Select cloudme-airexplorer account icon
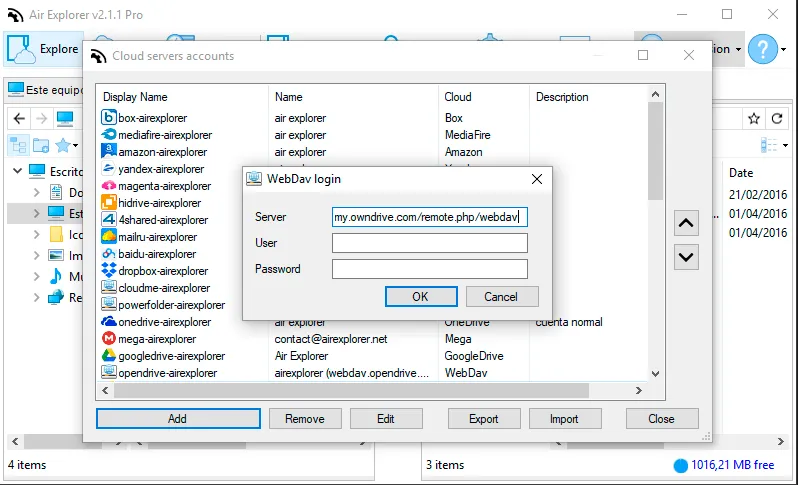This screenshot has height=485, width=798. [x=108, y=287]
